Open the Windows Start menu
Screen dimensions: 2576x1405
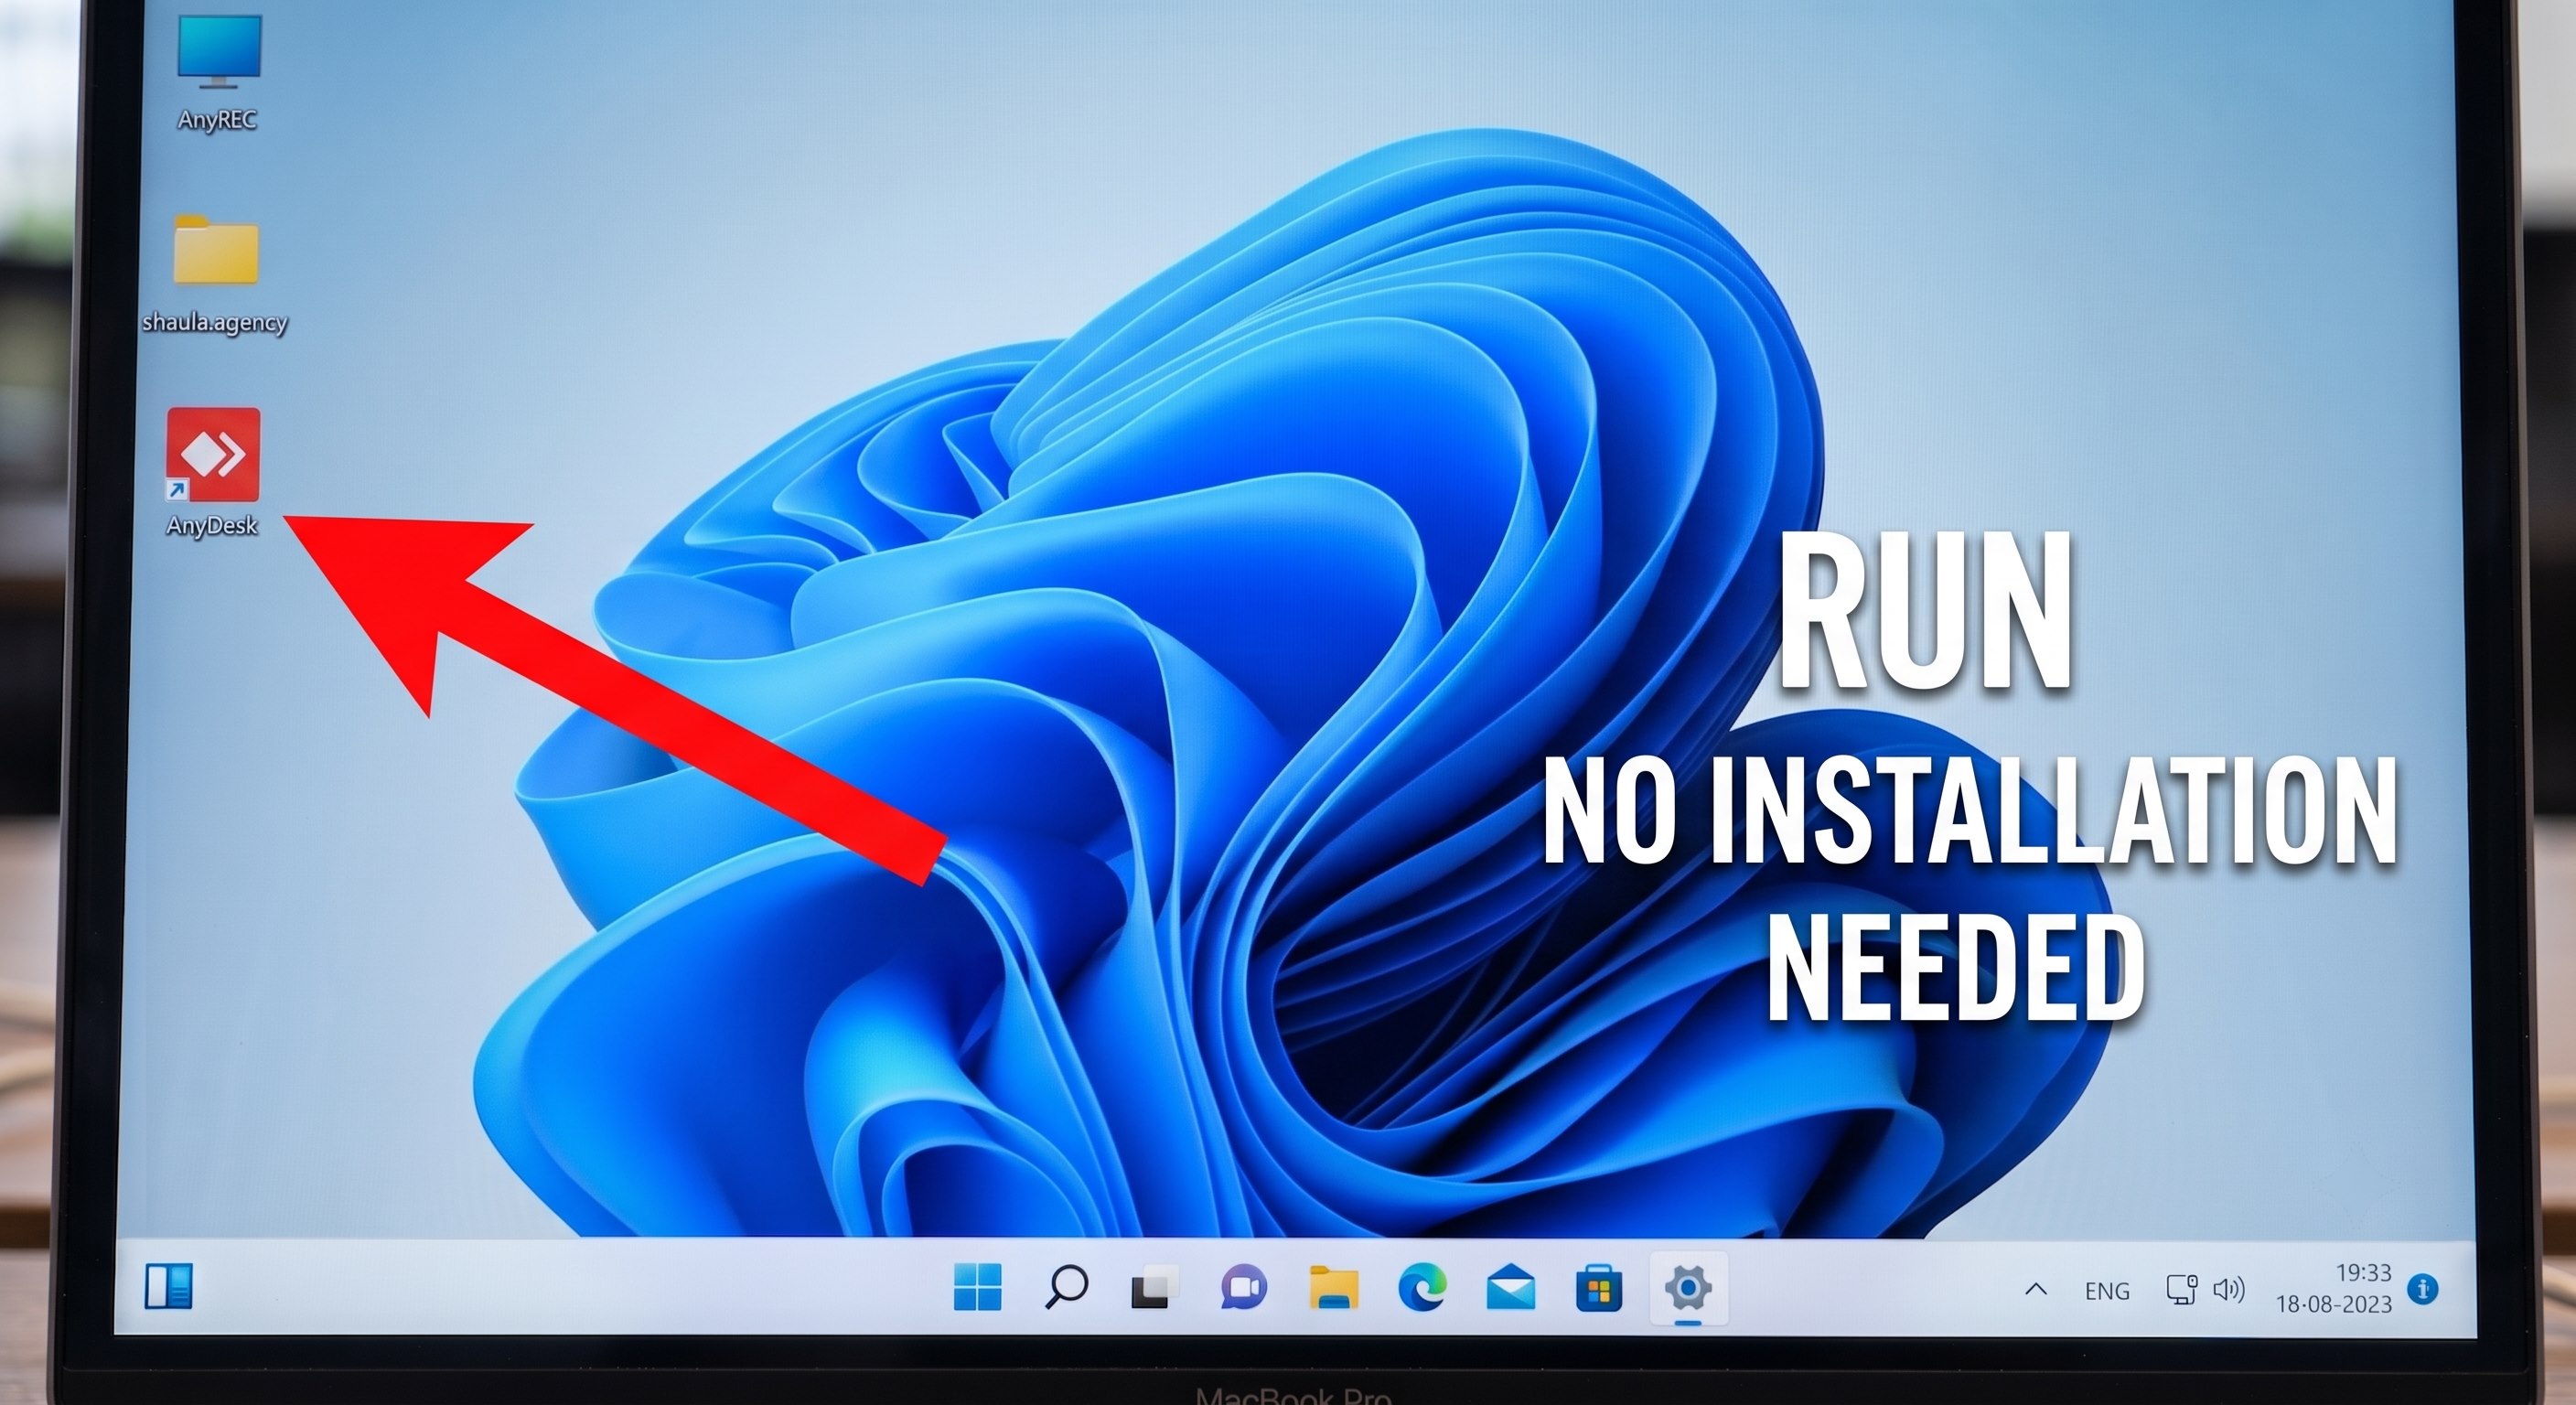pos(977,1286)
